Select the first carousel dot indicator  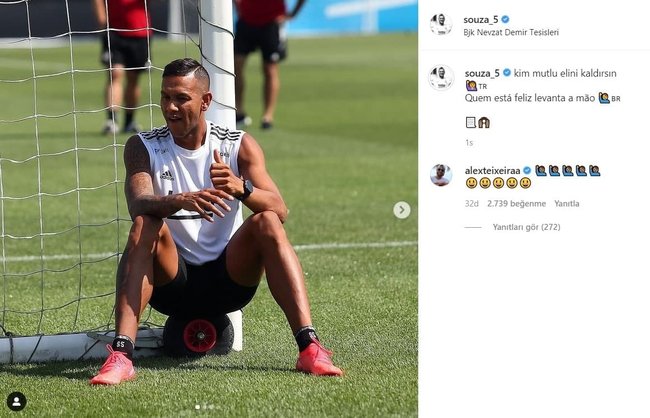(x=197, y=407)
